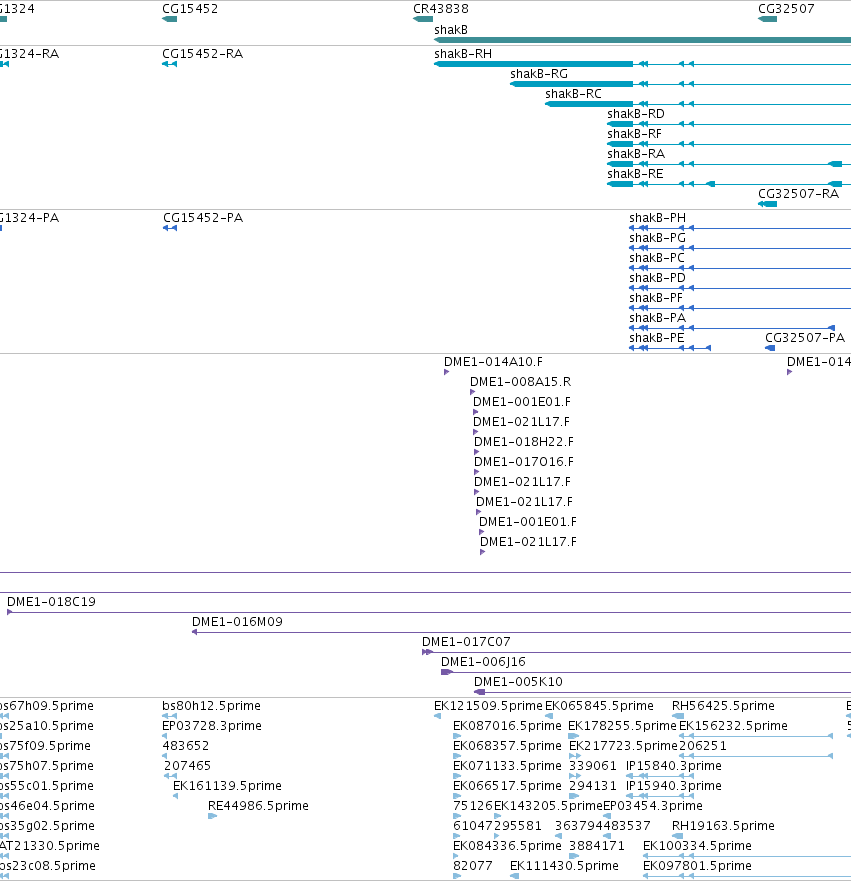The height and width of the screenshot is (881, 851).
Task: Select the 207465 EST entry
Action: pos(188,766)
